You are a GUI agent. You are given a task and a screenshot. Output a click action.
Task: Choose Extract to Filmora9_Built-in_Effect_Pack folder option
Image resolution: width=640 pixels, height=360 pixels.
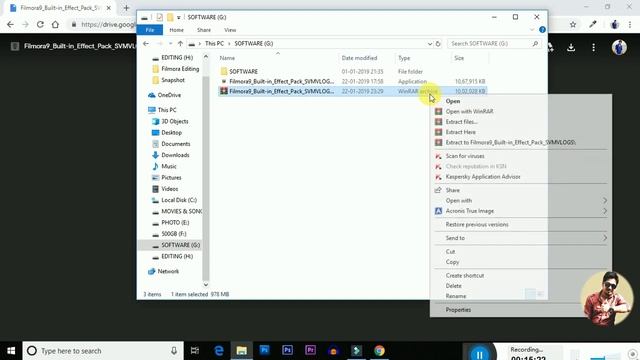click(x=510, y=142)
